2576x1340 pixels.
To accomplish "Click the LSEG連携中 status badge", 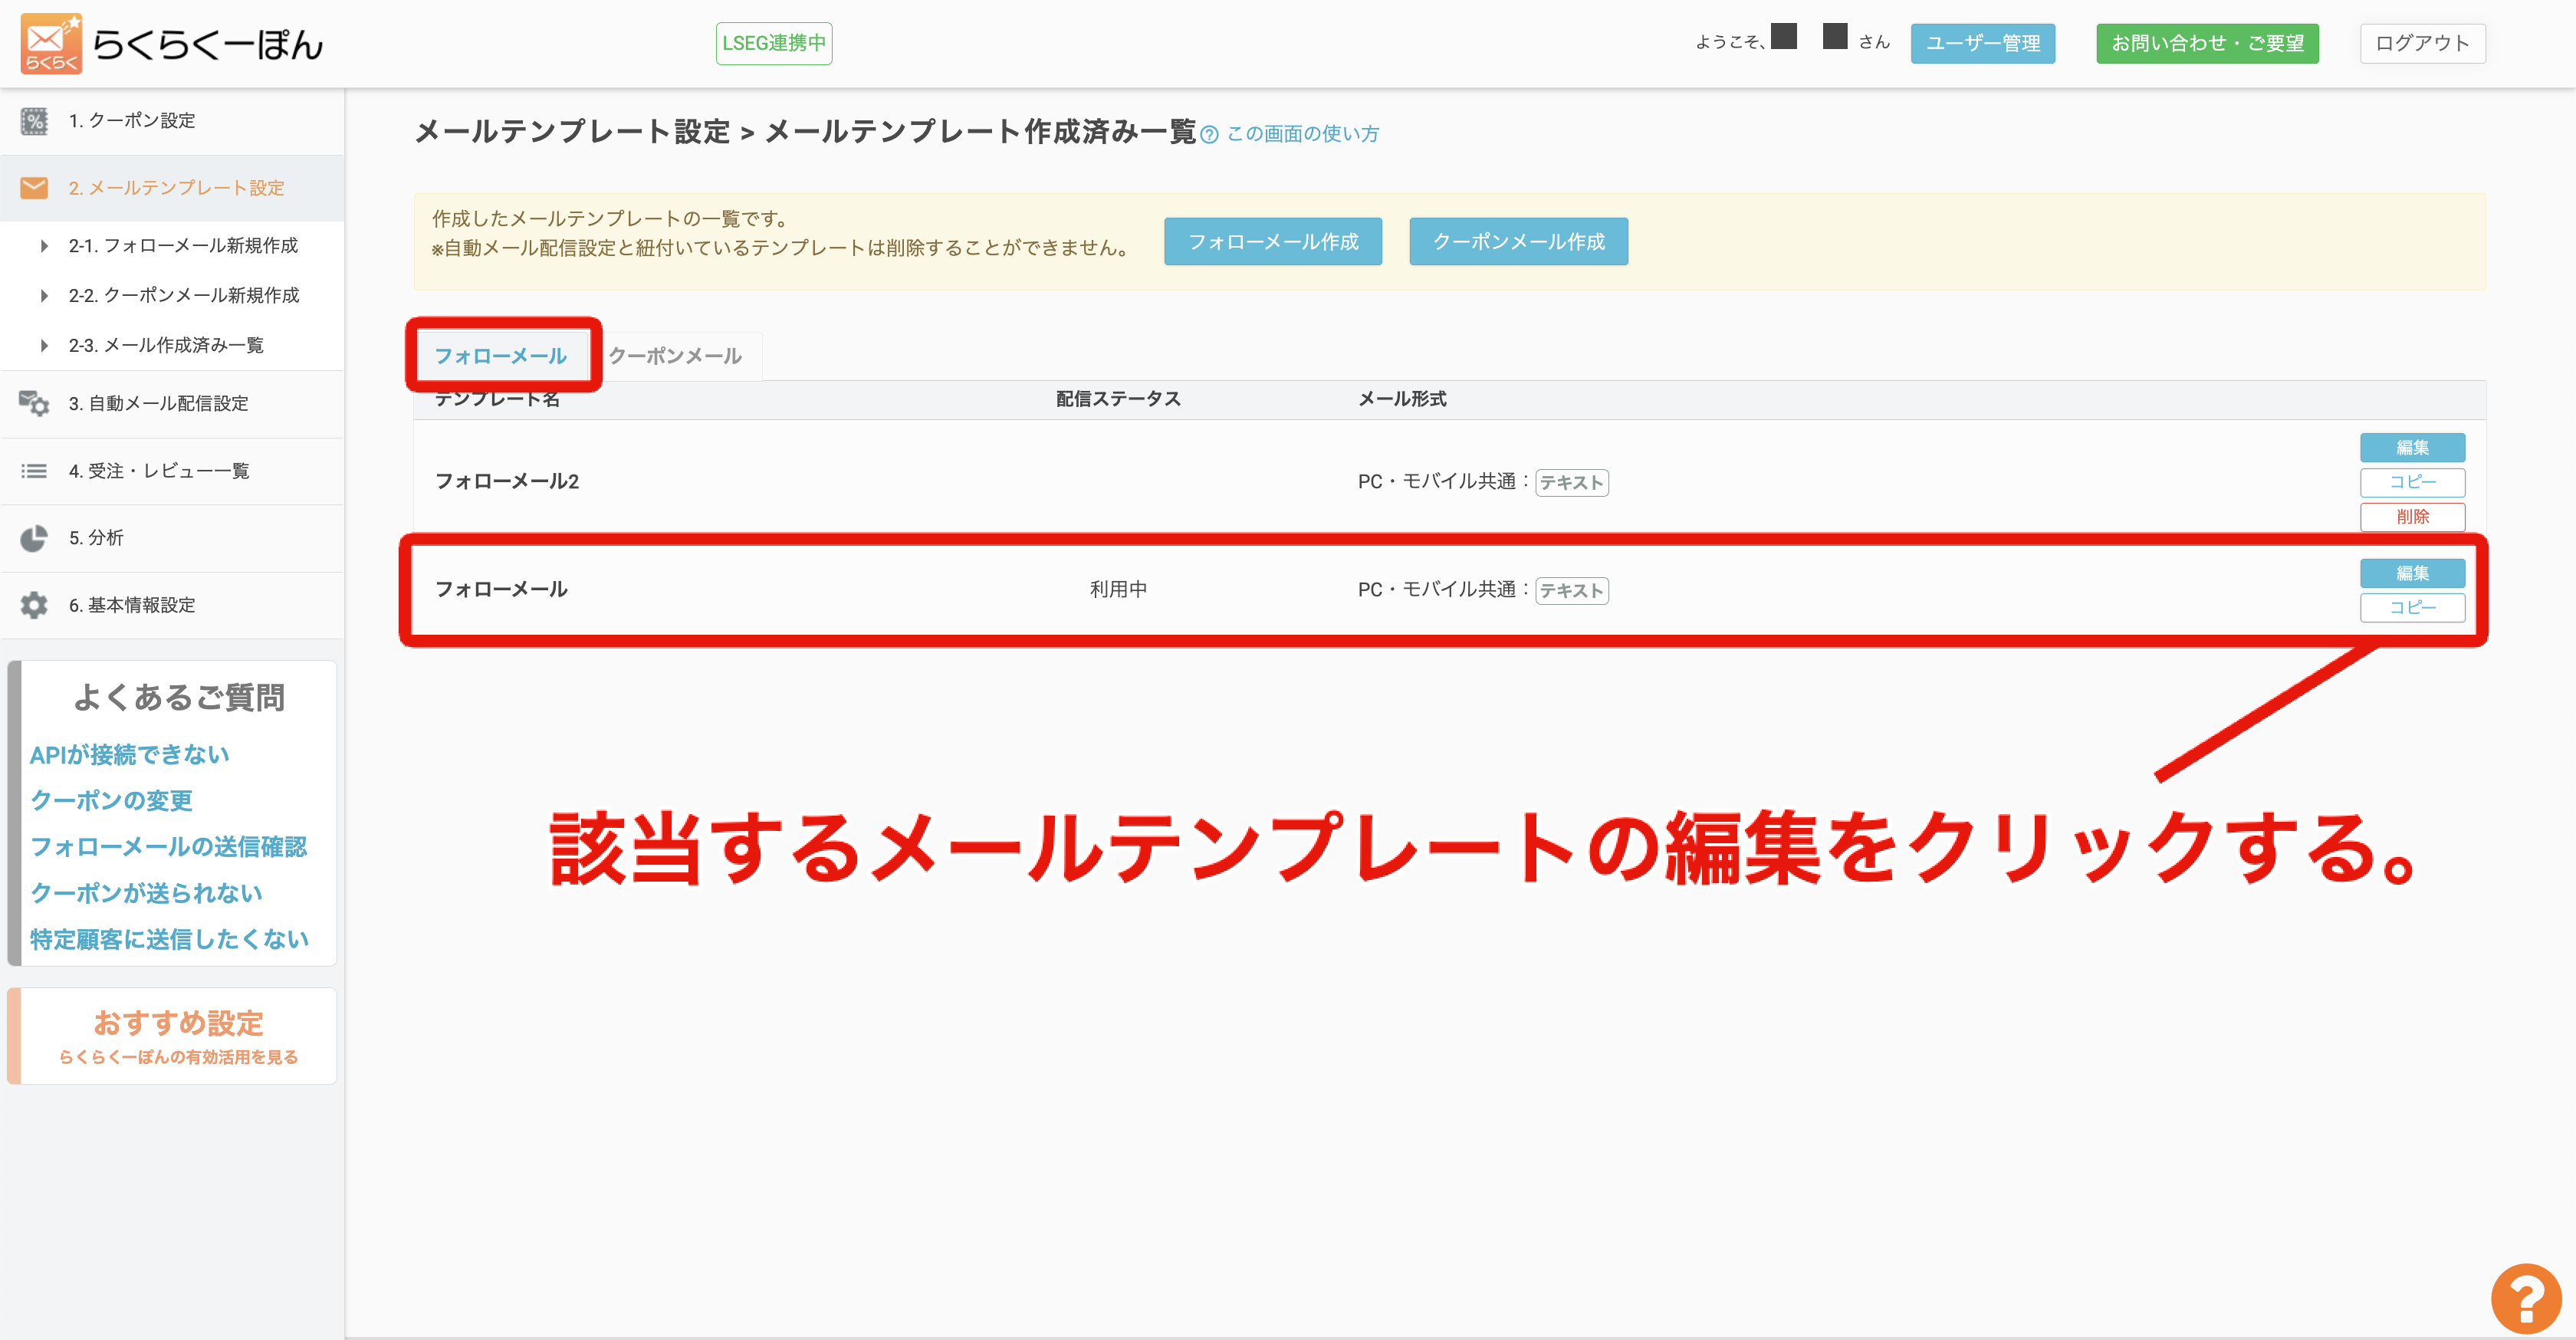I will 774,43.
